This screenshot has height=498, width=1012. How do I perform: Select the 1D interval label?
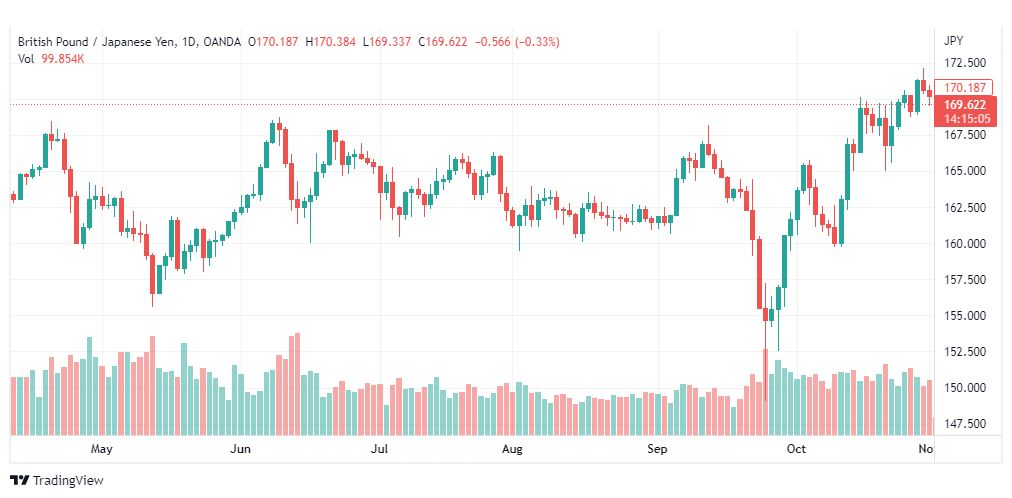[192, 42]
